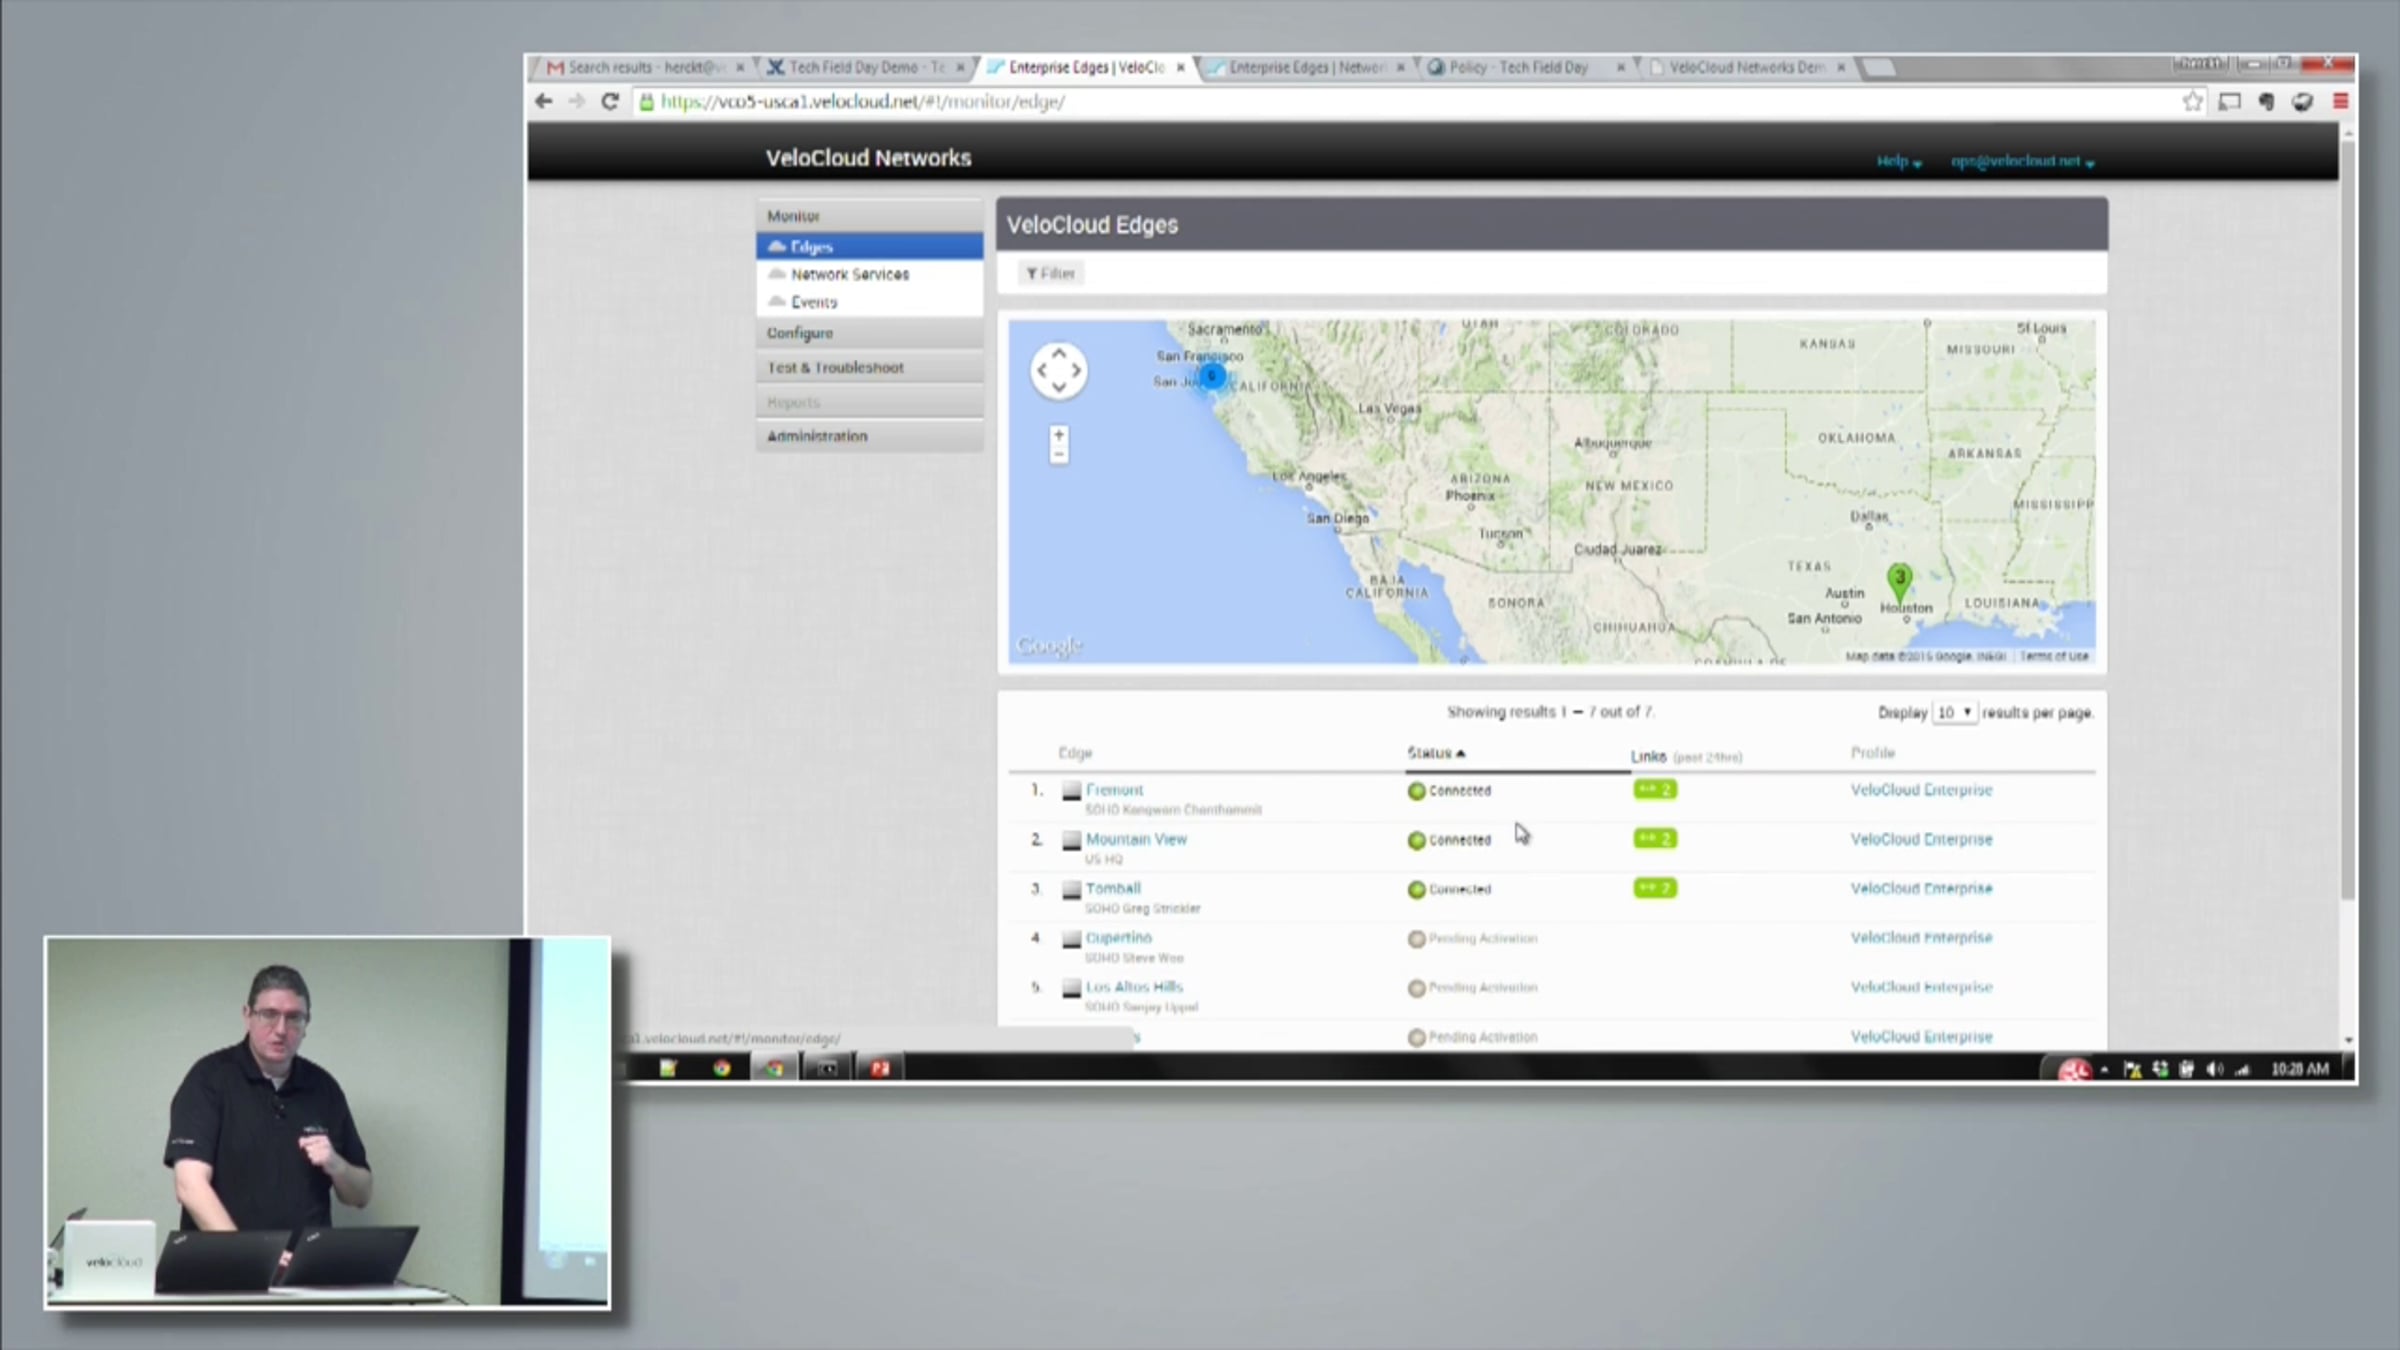Click the sticky notes icon in taskbar
Image resolution: width=2400 pixels, height=1350 pixels.
tap(668, 1068)
